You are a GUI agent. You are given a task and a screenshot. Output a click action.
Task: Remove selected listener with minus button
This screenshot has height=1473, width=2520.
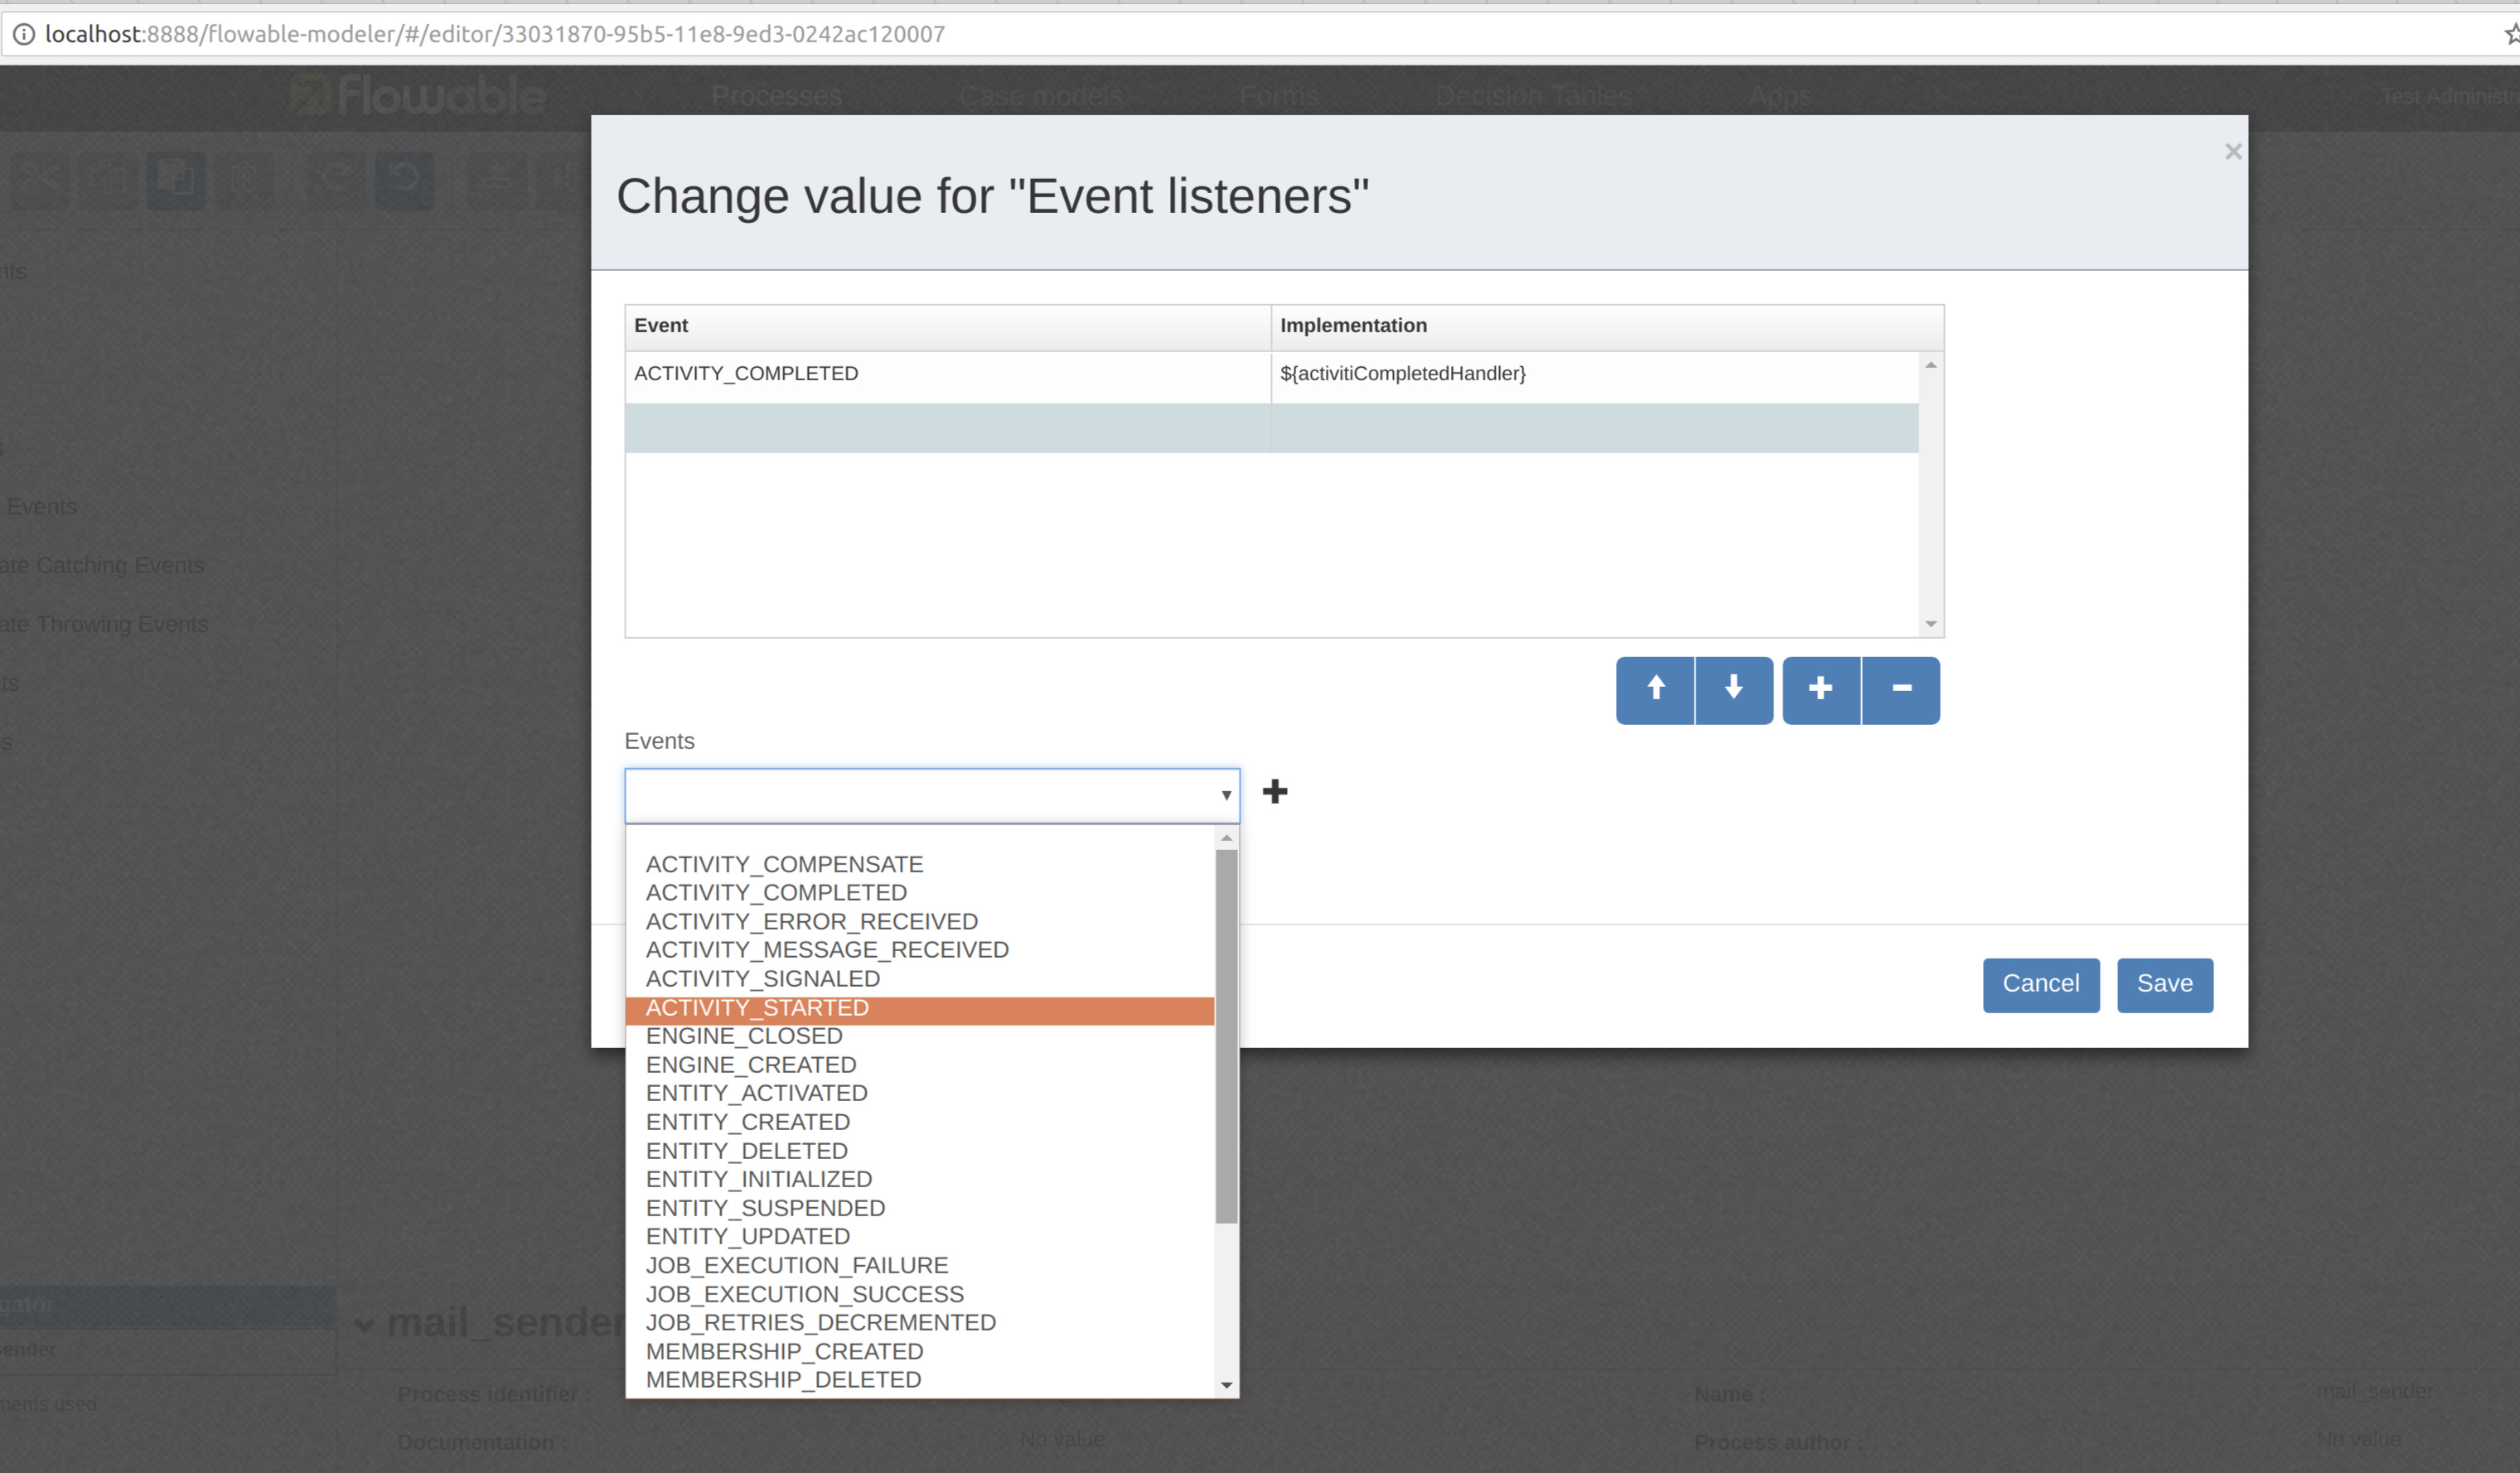[x=1901, y=690]
